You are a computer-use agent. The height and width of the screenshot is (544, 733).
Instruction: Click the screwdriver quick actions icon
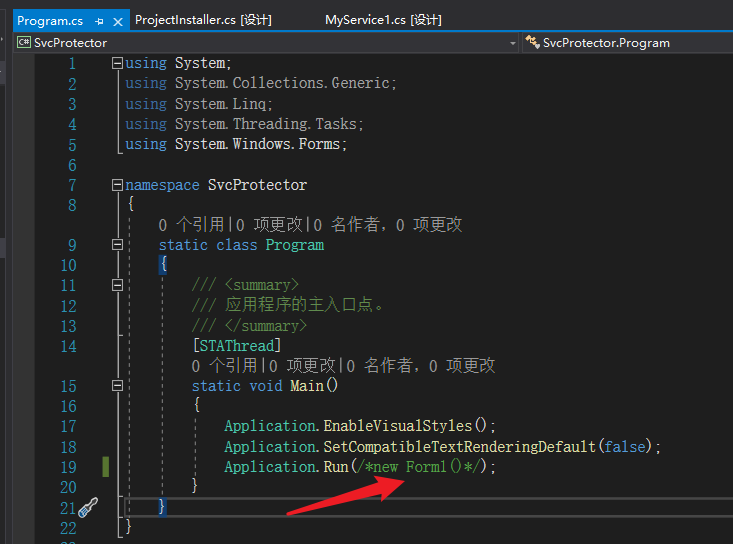(88, 507)
